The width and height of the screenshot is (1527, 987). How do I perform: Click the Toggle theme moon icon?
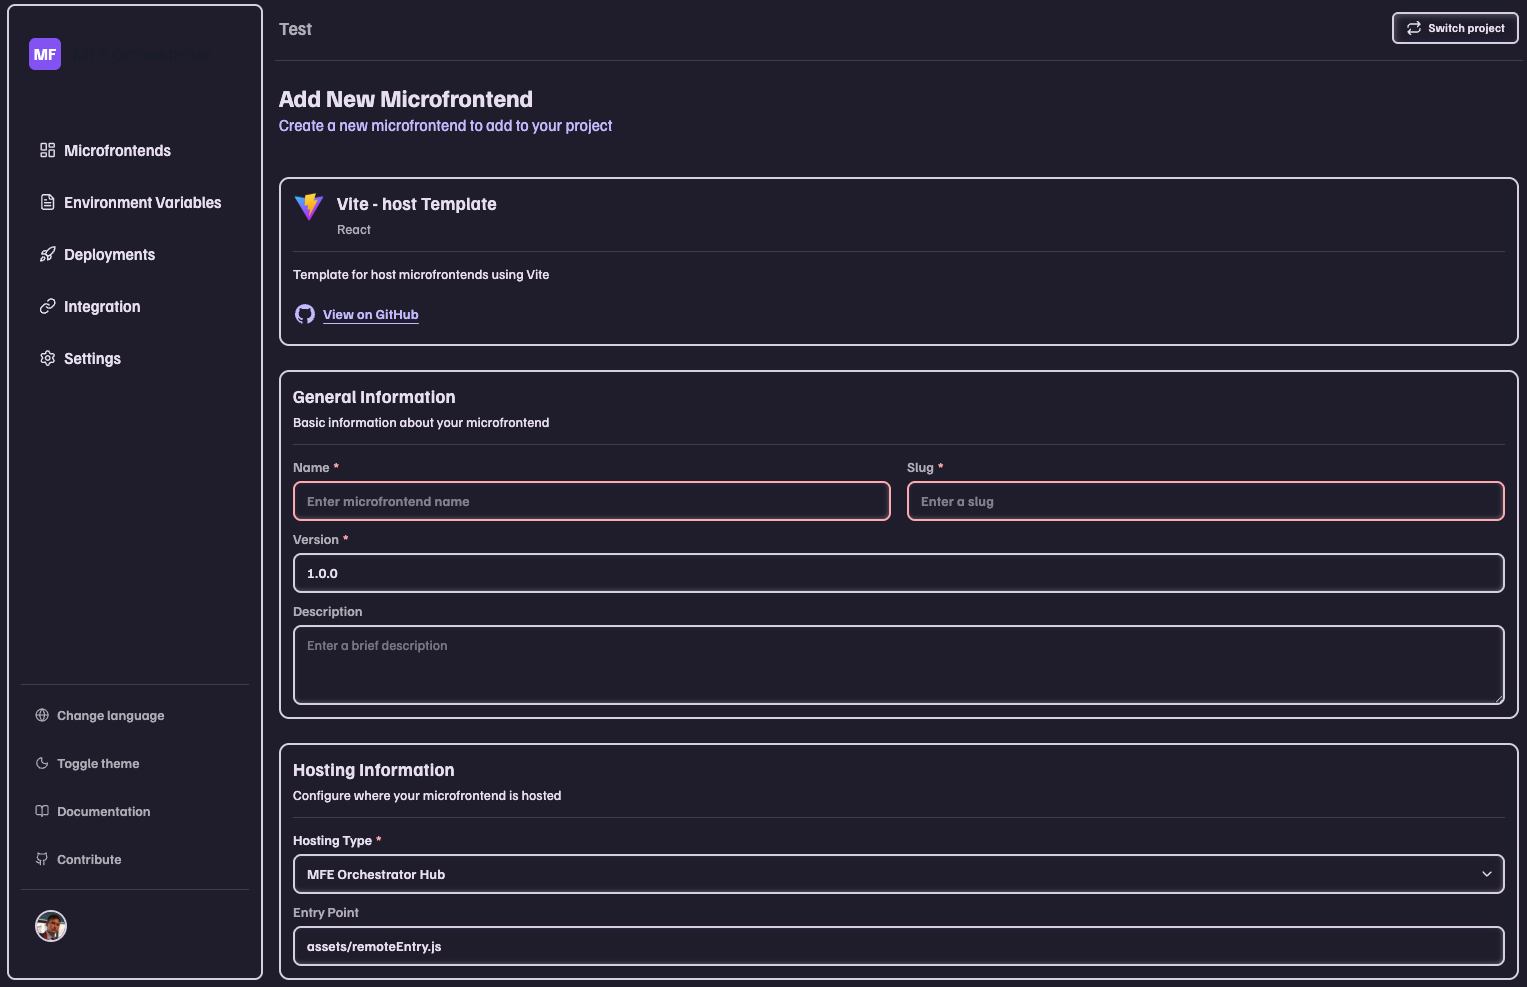pos(41,763)
